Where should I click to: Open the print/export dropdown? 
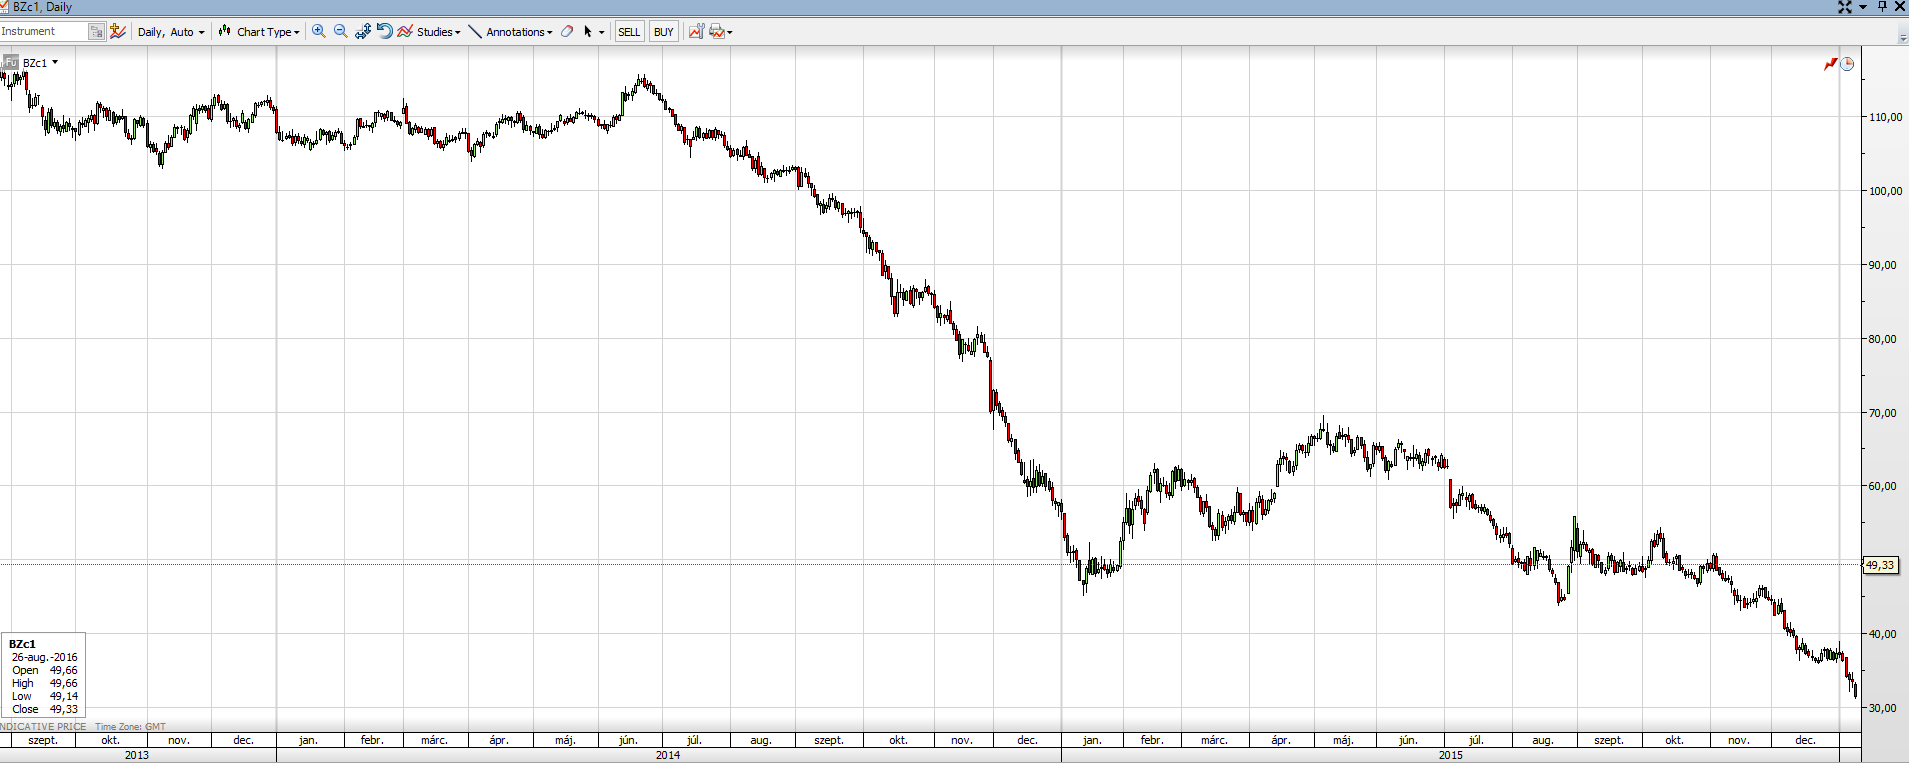[x=720, y=32]
